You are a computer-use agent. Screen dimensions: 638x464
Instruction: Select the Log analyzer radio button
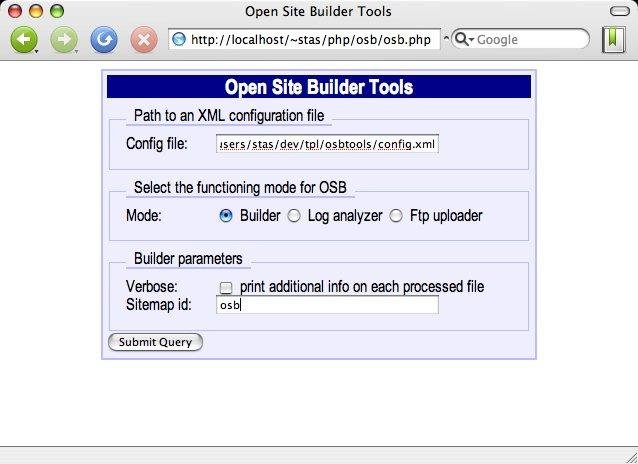pos(294,216)
